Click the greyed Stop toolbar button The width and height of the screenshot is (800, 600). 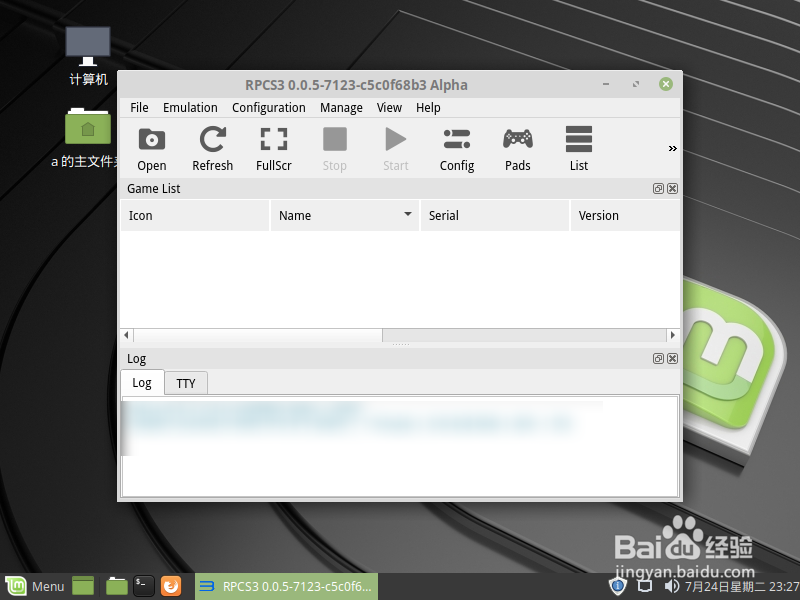point(335,149)
